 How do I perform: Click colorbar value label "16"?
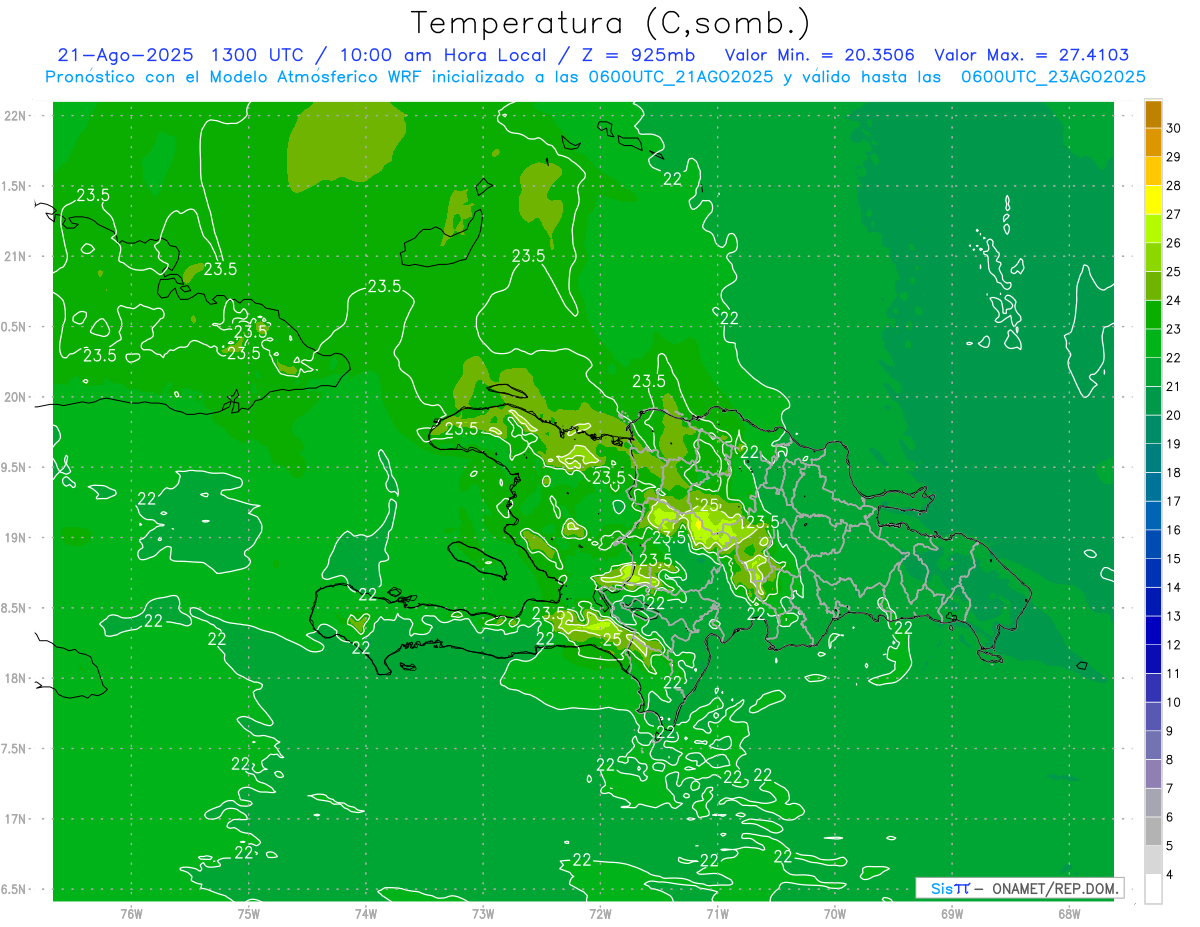(1174, 530)
